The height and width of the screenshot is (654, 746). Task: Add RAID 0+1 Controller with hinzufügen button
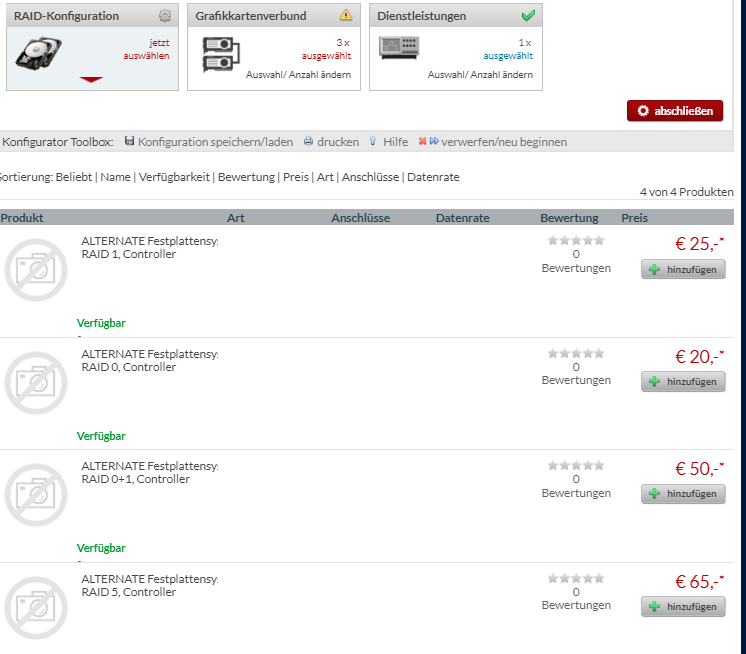[x=683, y=494]
